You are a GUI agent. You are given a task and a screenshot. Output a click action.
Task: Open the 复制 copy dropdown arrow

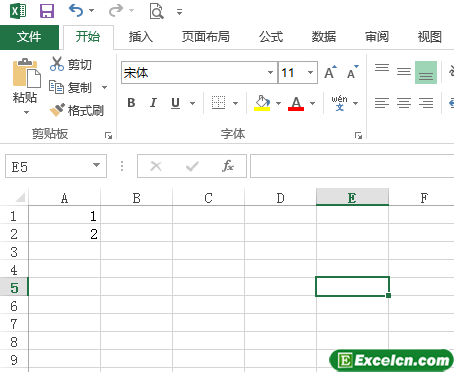click(104, 88)
